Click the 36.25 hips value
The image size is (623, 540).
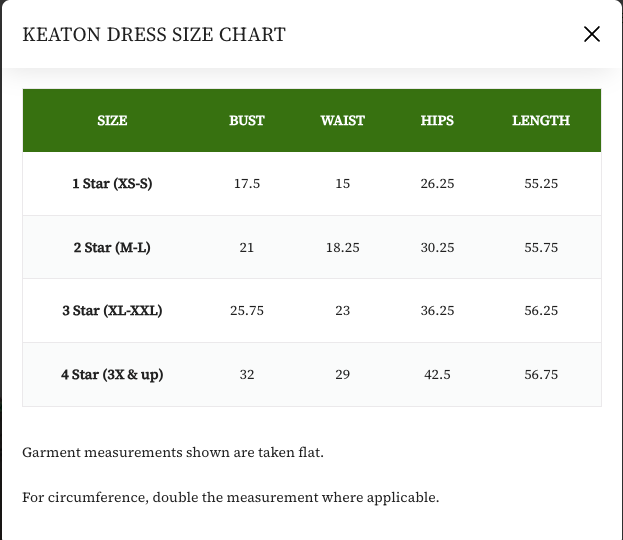[437, 311]
